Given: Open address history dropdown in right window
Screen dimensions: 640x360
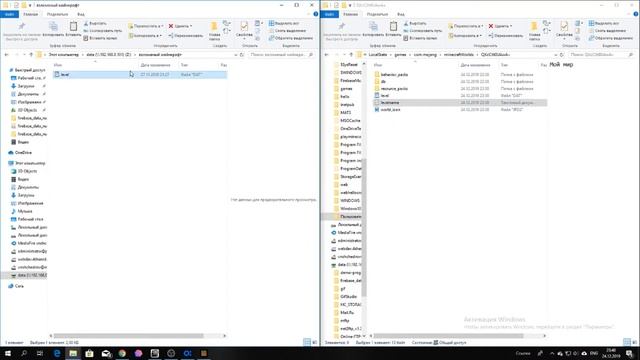Looking at the screenshot, I should point(556,55).
